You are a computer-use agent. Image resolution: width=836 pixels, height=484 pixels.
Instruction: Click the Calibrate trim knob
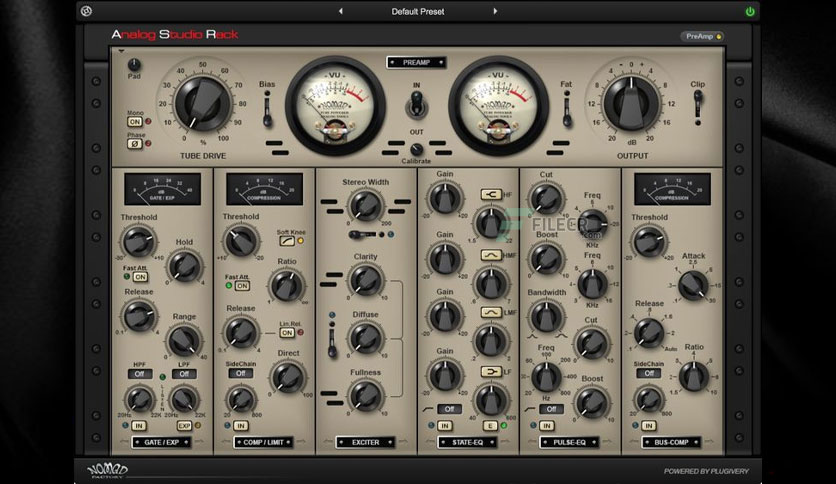416,149
